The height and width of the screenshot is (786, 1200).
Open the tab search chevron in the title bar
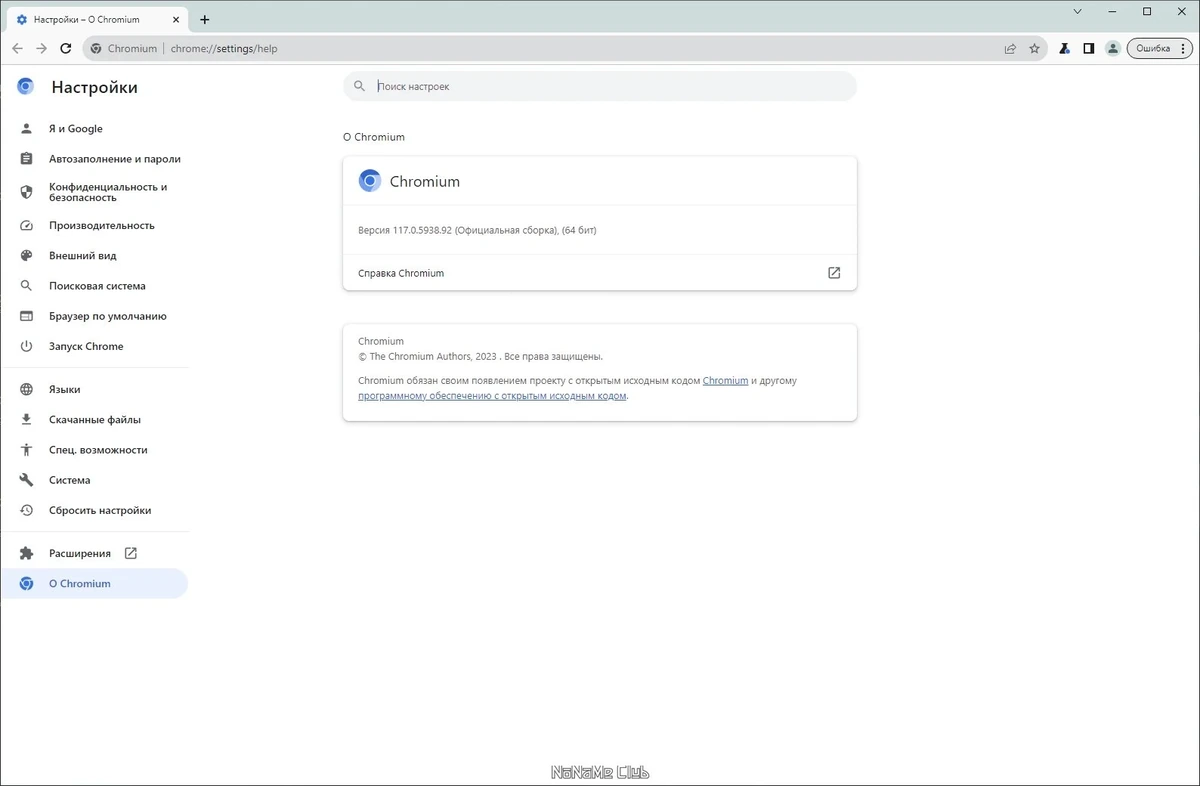click(1078, 12)
